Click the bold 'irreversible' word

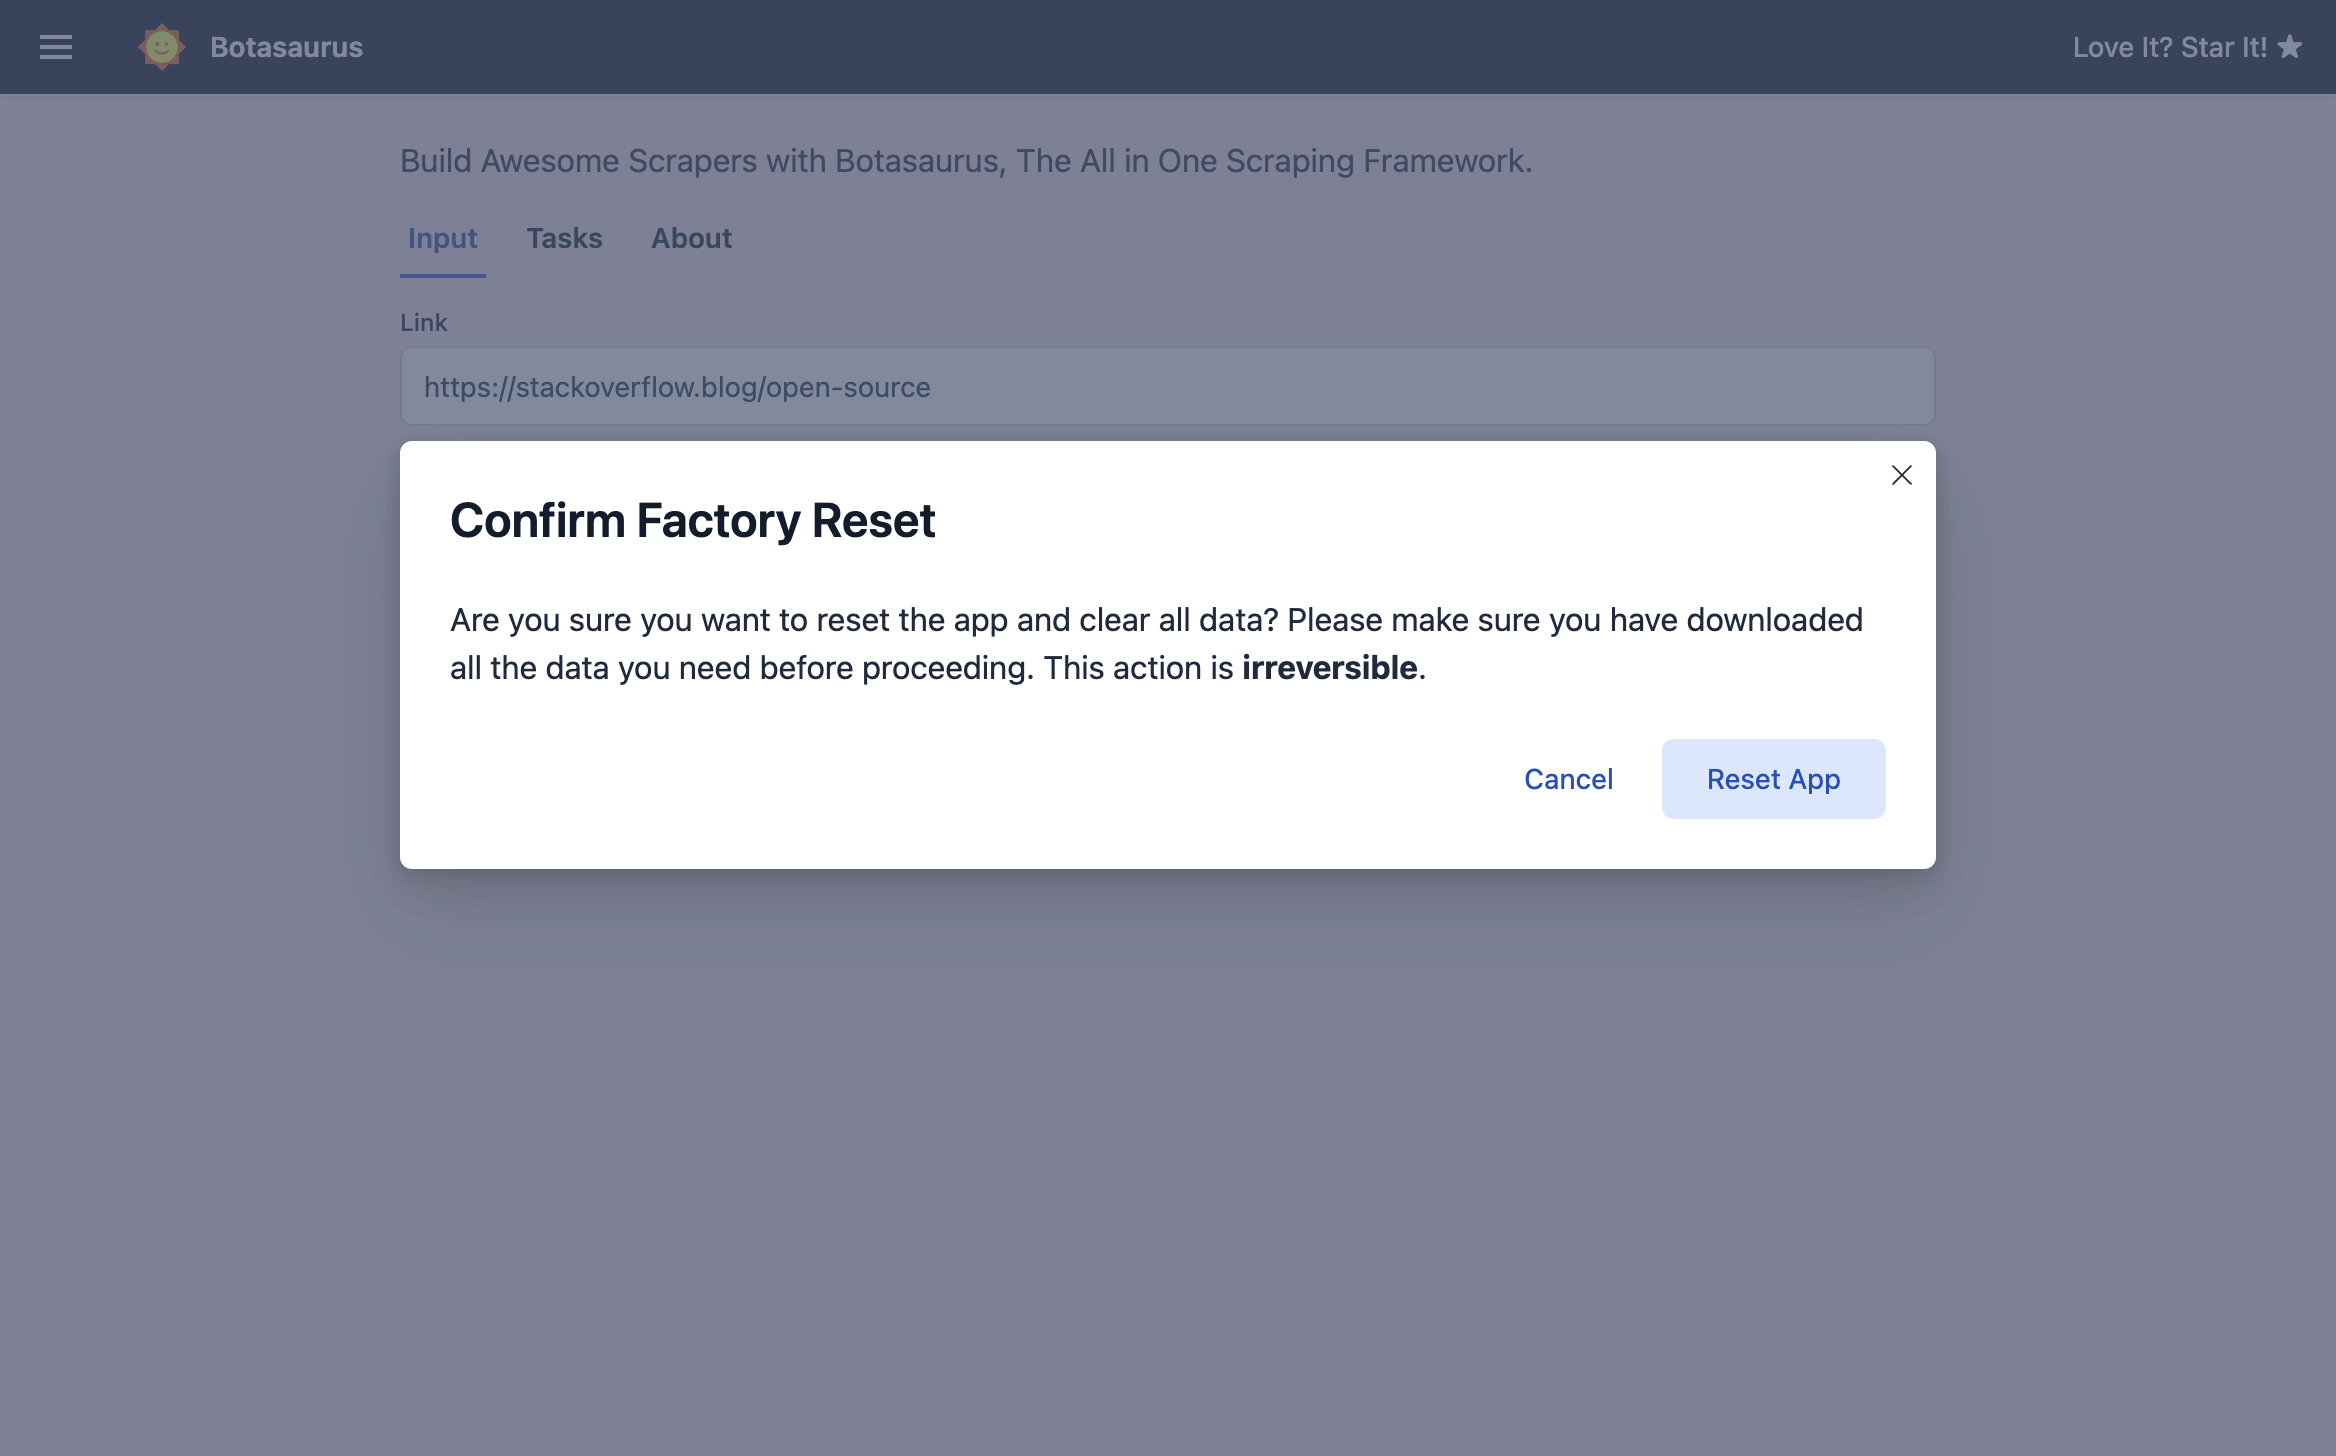1329,667
